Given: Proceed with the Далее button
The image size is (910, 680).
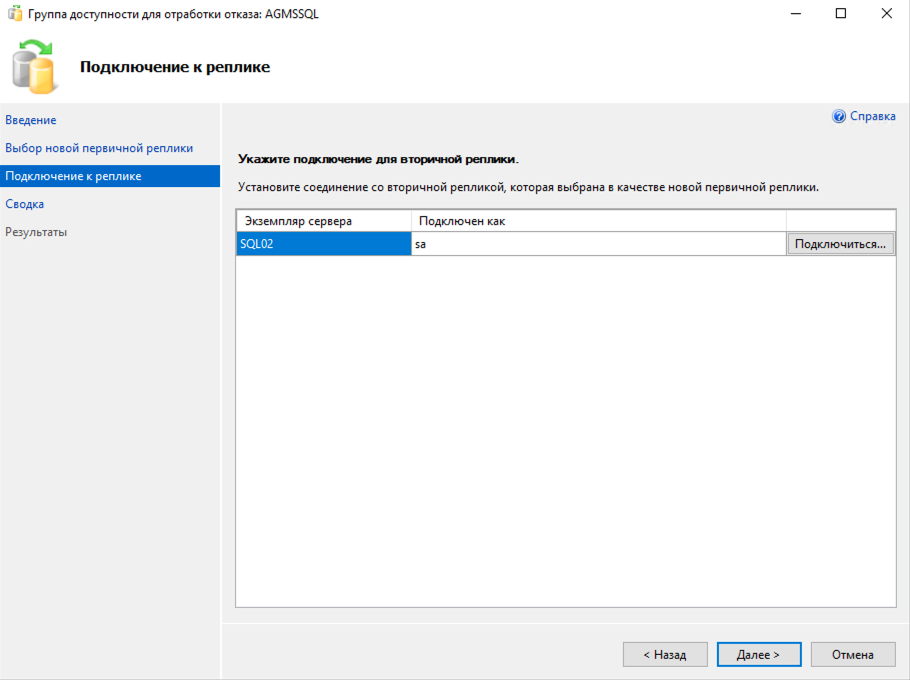Looking at the screenshot, I should (x=759, y=654).
